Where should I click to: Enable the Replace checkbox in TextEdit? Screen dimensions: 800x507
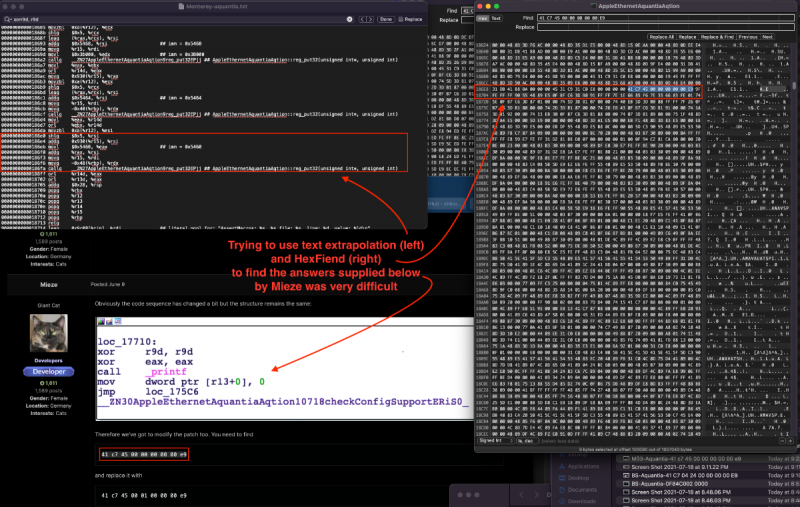point(400,19)
